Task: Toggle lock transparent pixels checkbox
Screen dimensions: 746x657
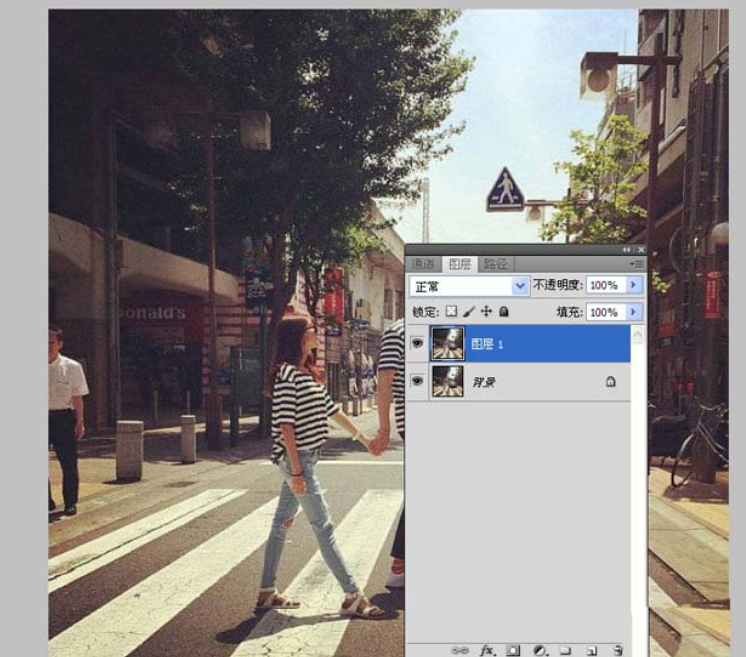Action: (451, 312)
